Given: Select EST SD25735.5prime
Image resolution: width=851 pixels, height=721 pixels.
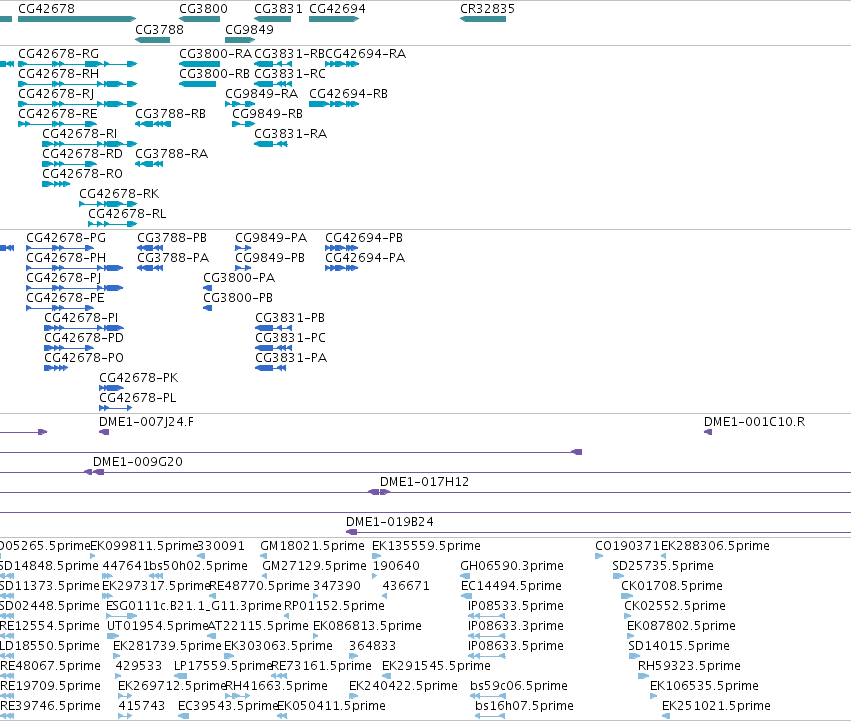Looking at the screenshot, I should (x=663, y=566).
